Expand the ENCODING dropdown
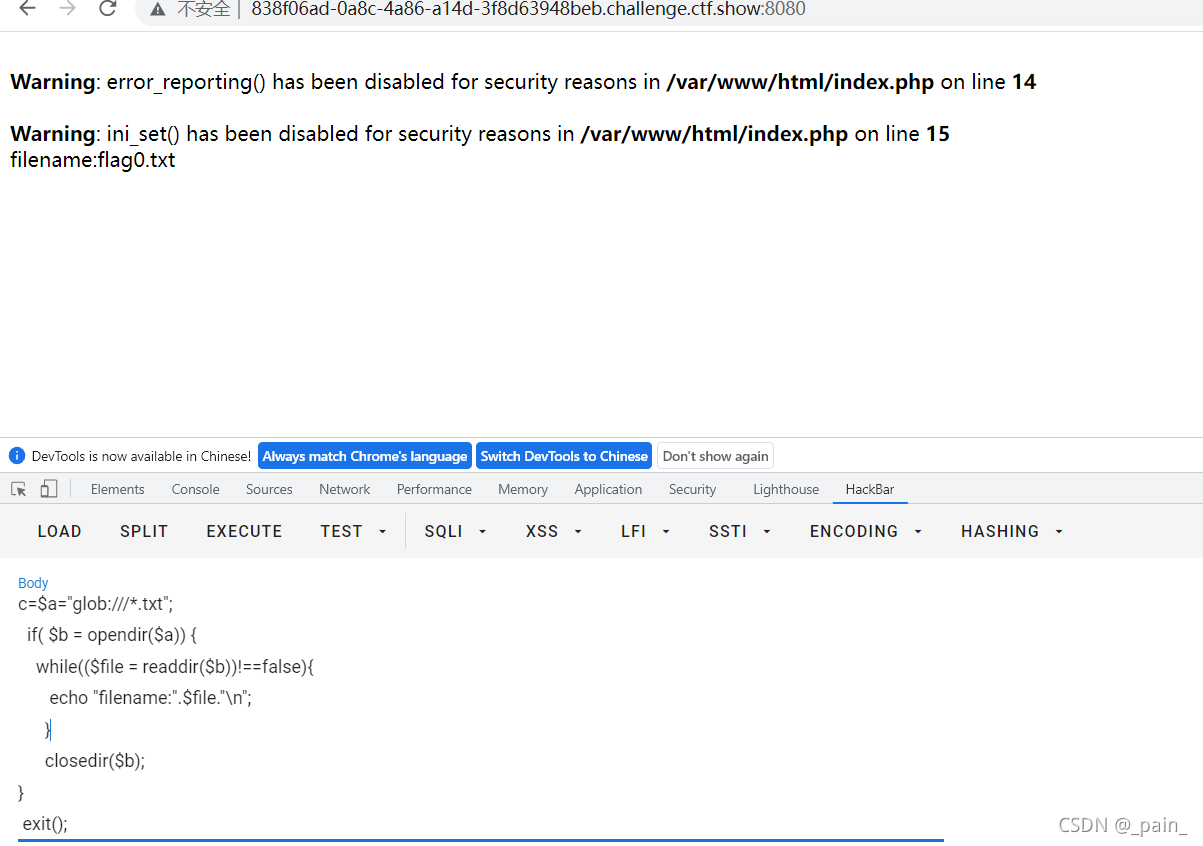 pos(866,531)
